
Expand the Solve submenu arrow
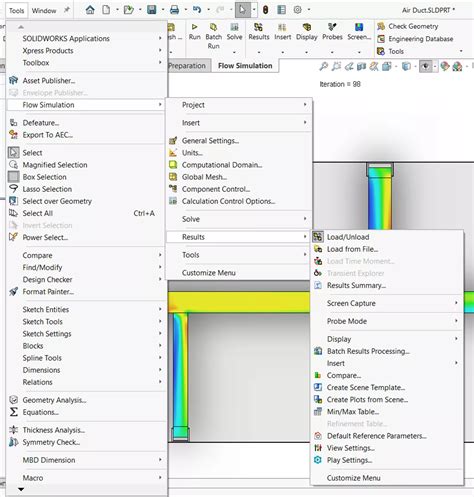[305, 219]
